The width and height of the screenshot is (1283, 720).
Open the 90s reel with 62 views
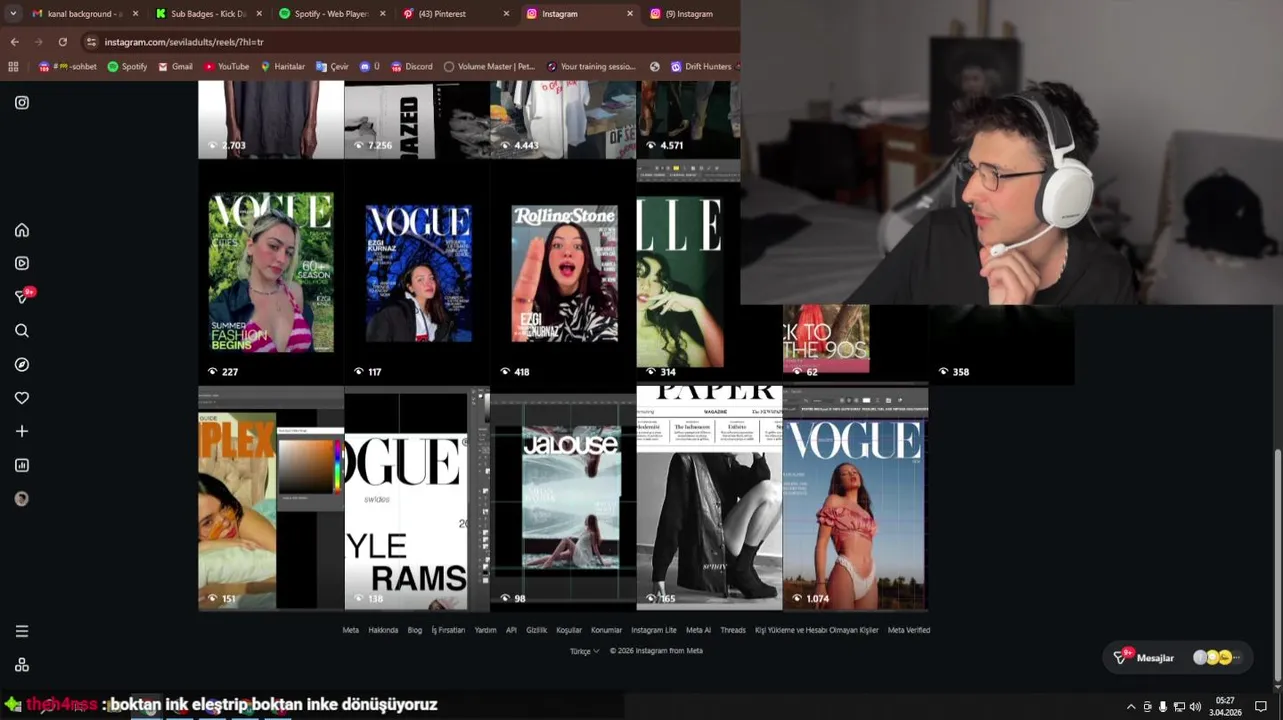[x=855, y=344]
